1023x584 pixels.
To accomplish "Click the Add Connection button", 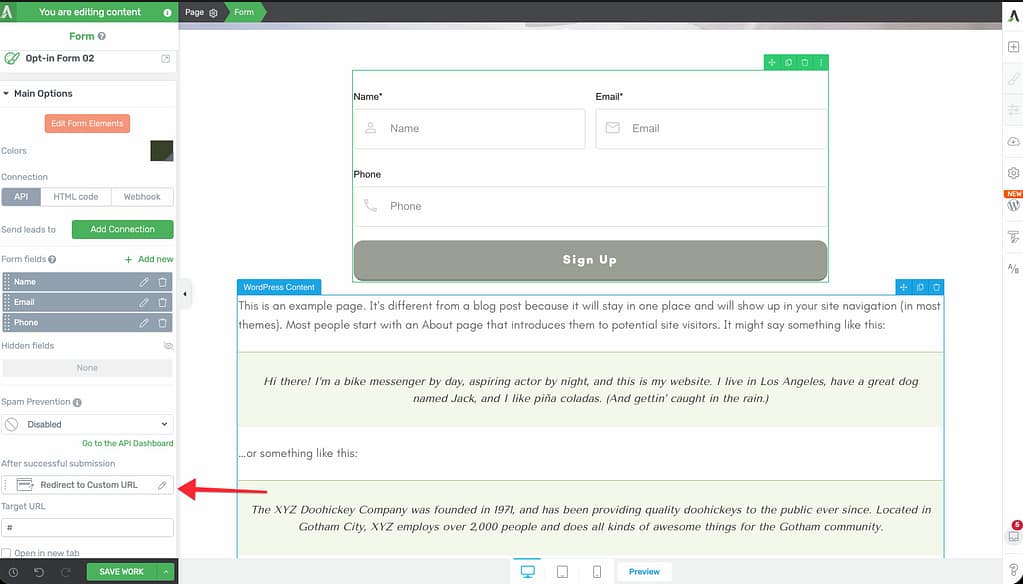I will coord(122,229).
